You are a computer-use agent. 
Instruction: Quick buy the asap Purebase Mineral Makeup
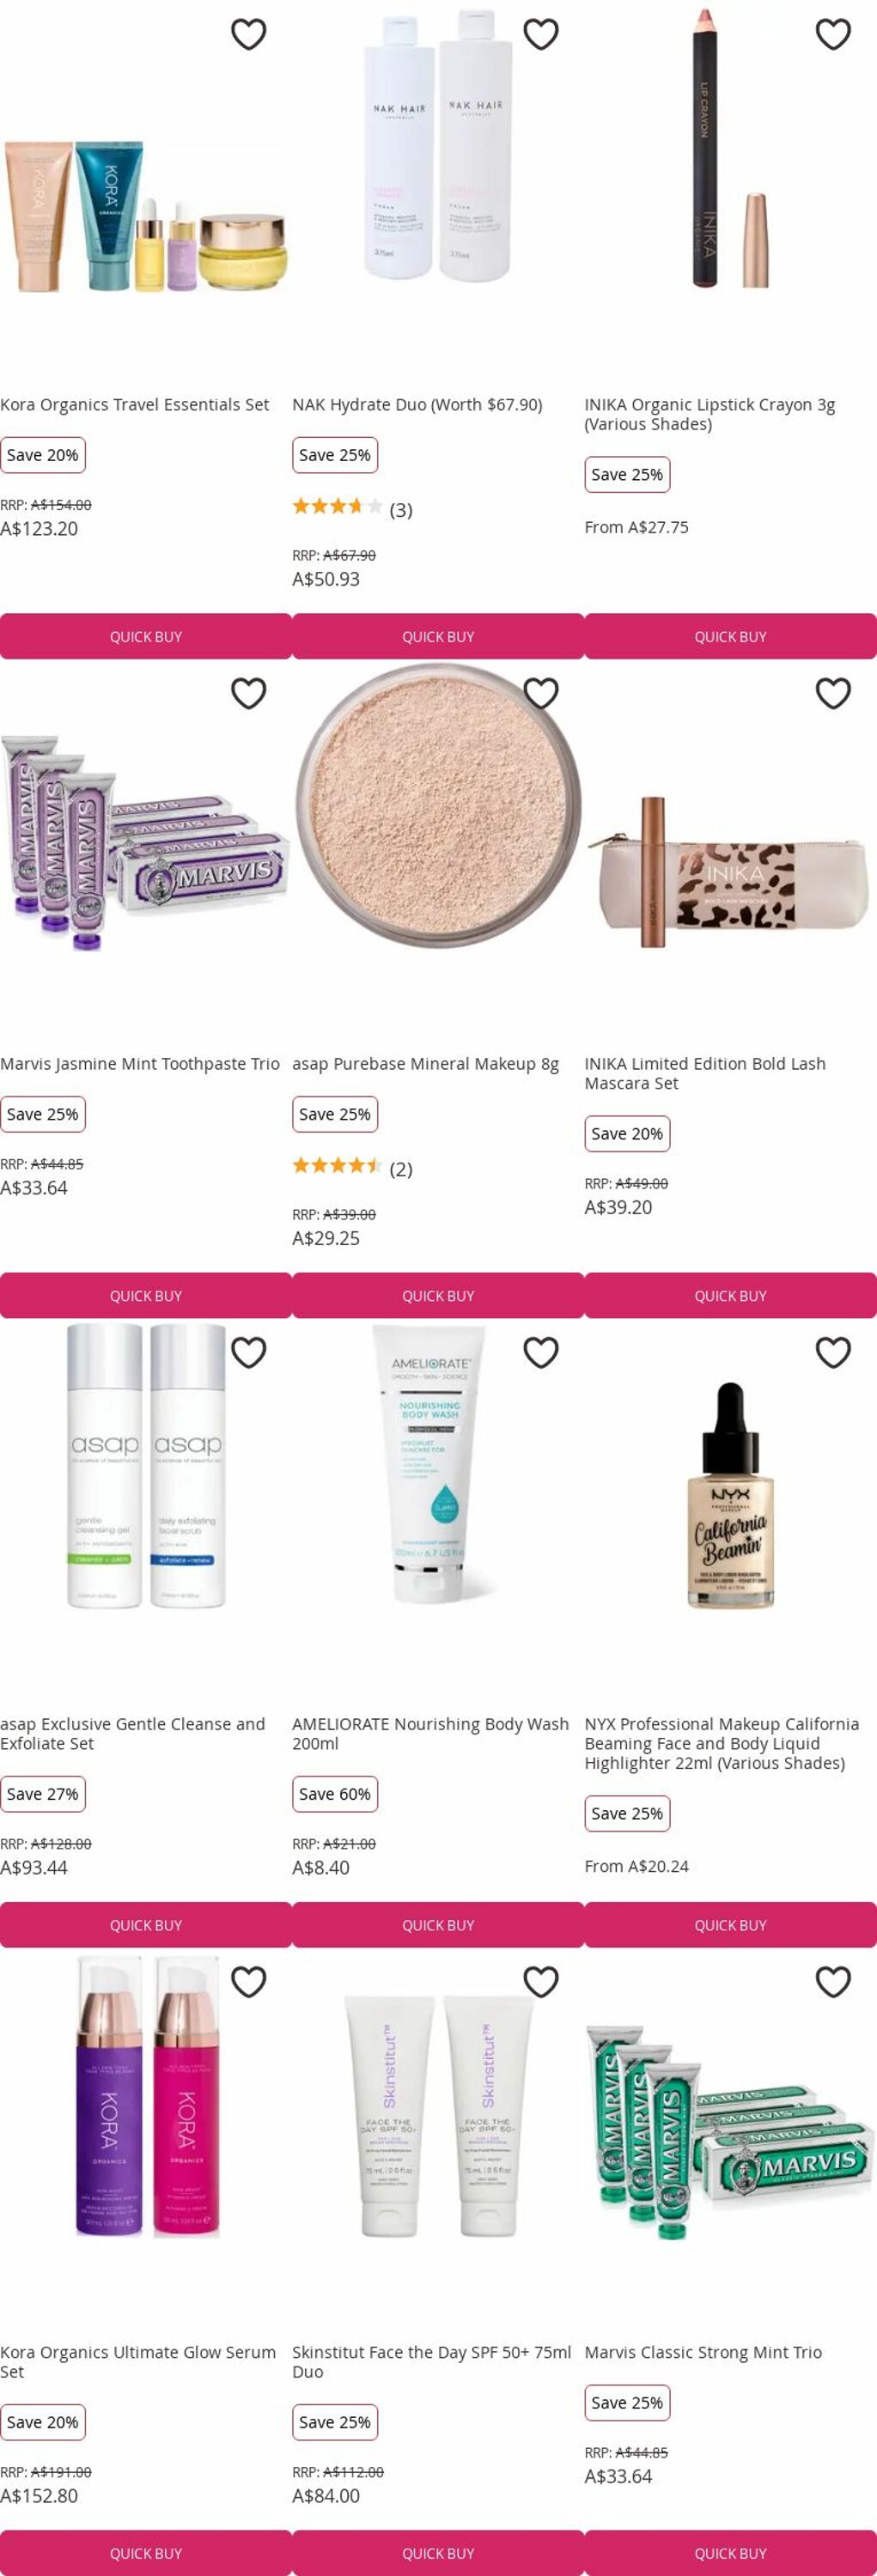click(x=438, y=1295)
